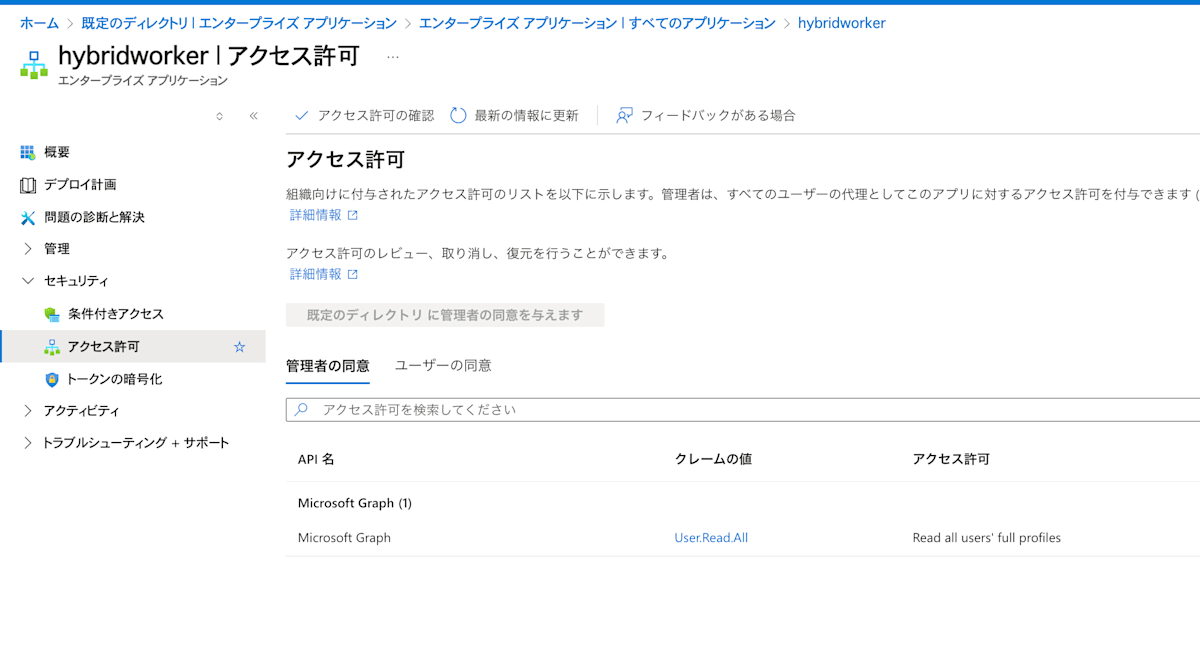The height and width of the screenshot is (663, 1200).
Task: Toggle the favorite star next to アクセス許可
Action: [x=240, y=347]
